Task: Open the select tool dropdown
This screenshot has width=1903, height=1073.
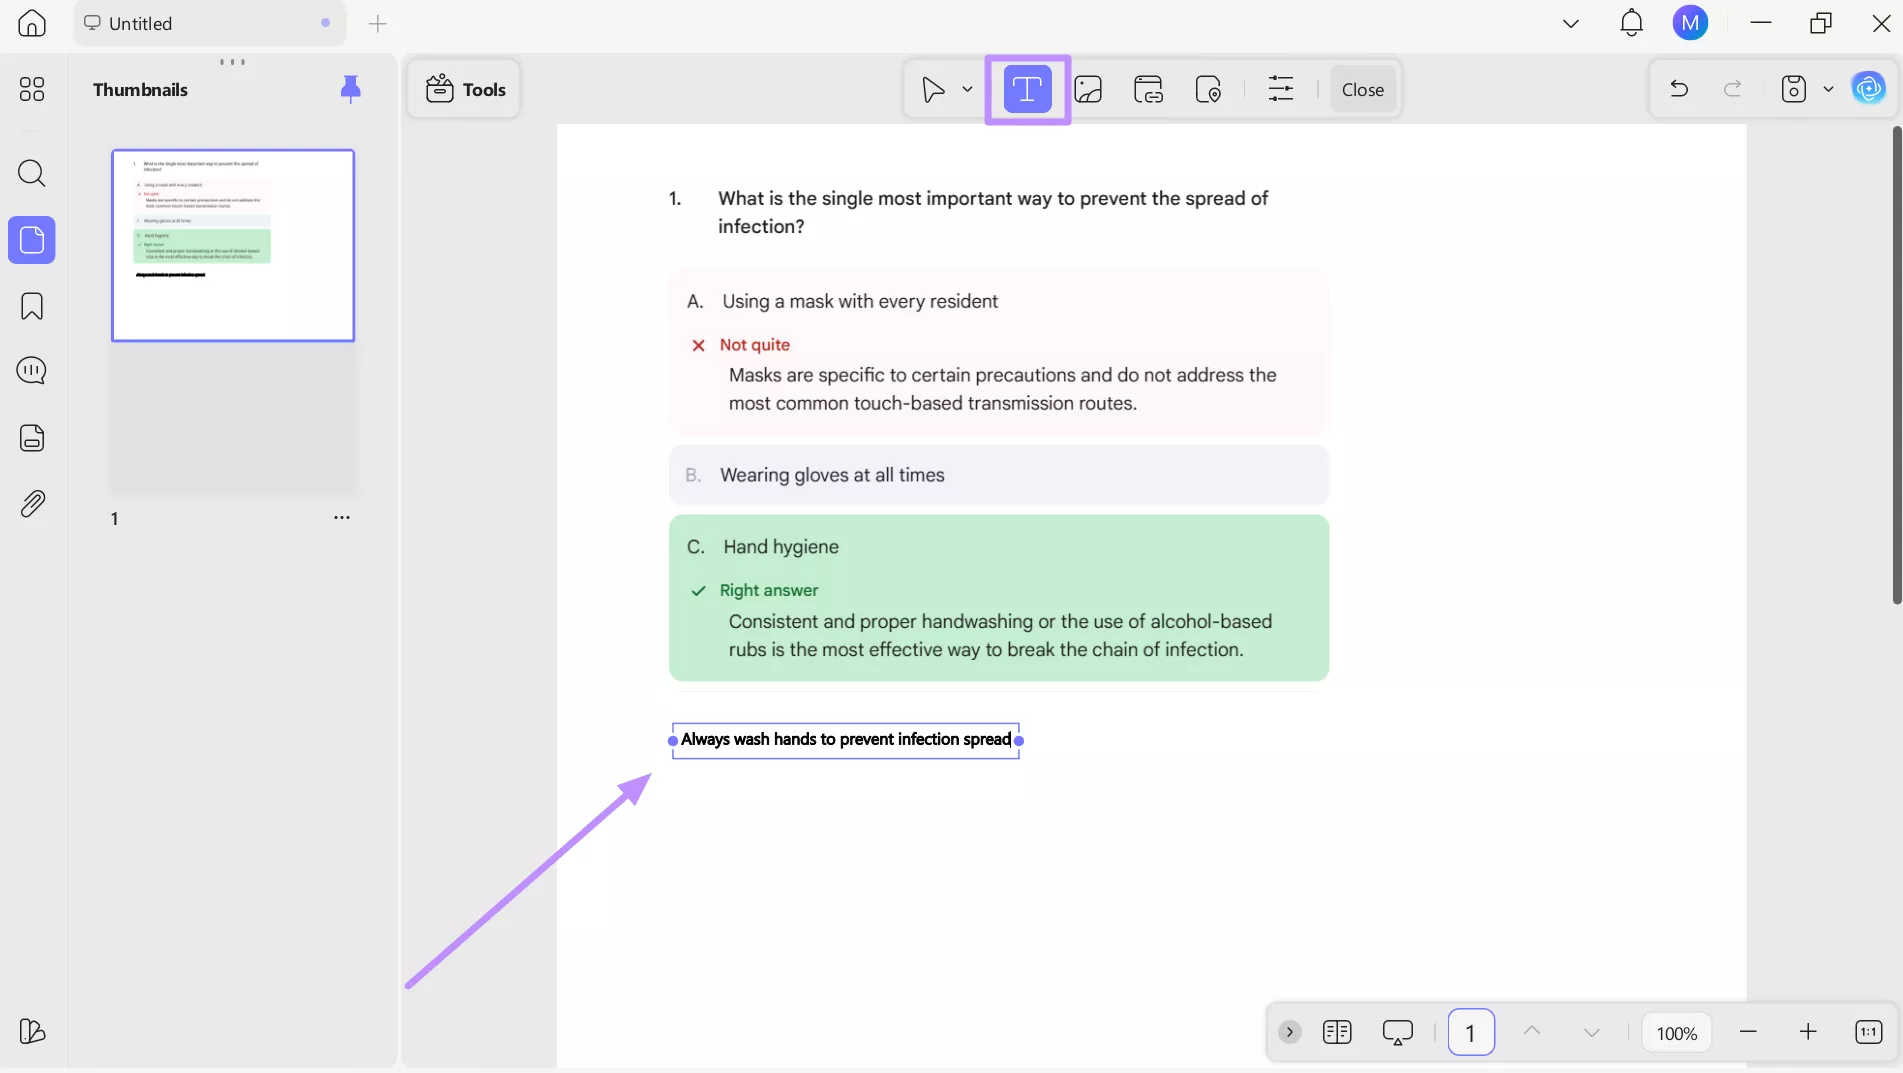Action: tap(967, 89)
